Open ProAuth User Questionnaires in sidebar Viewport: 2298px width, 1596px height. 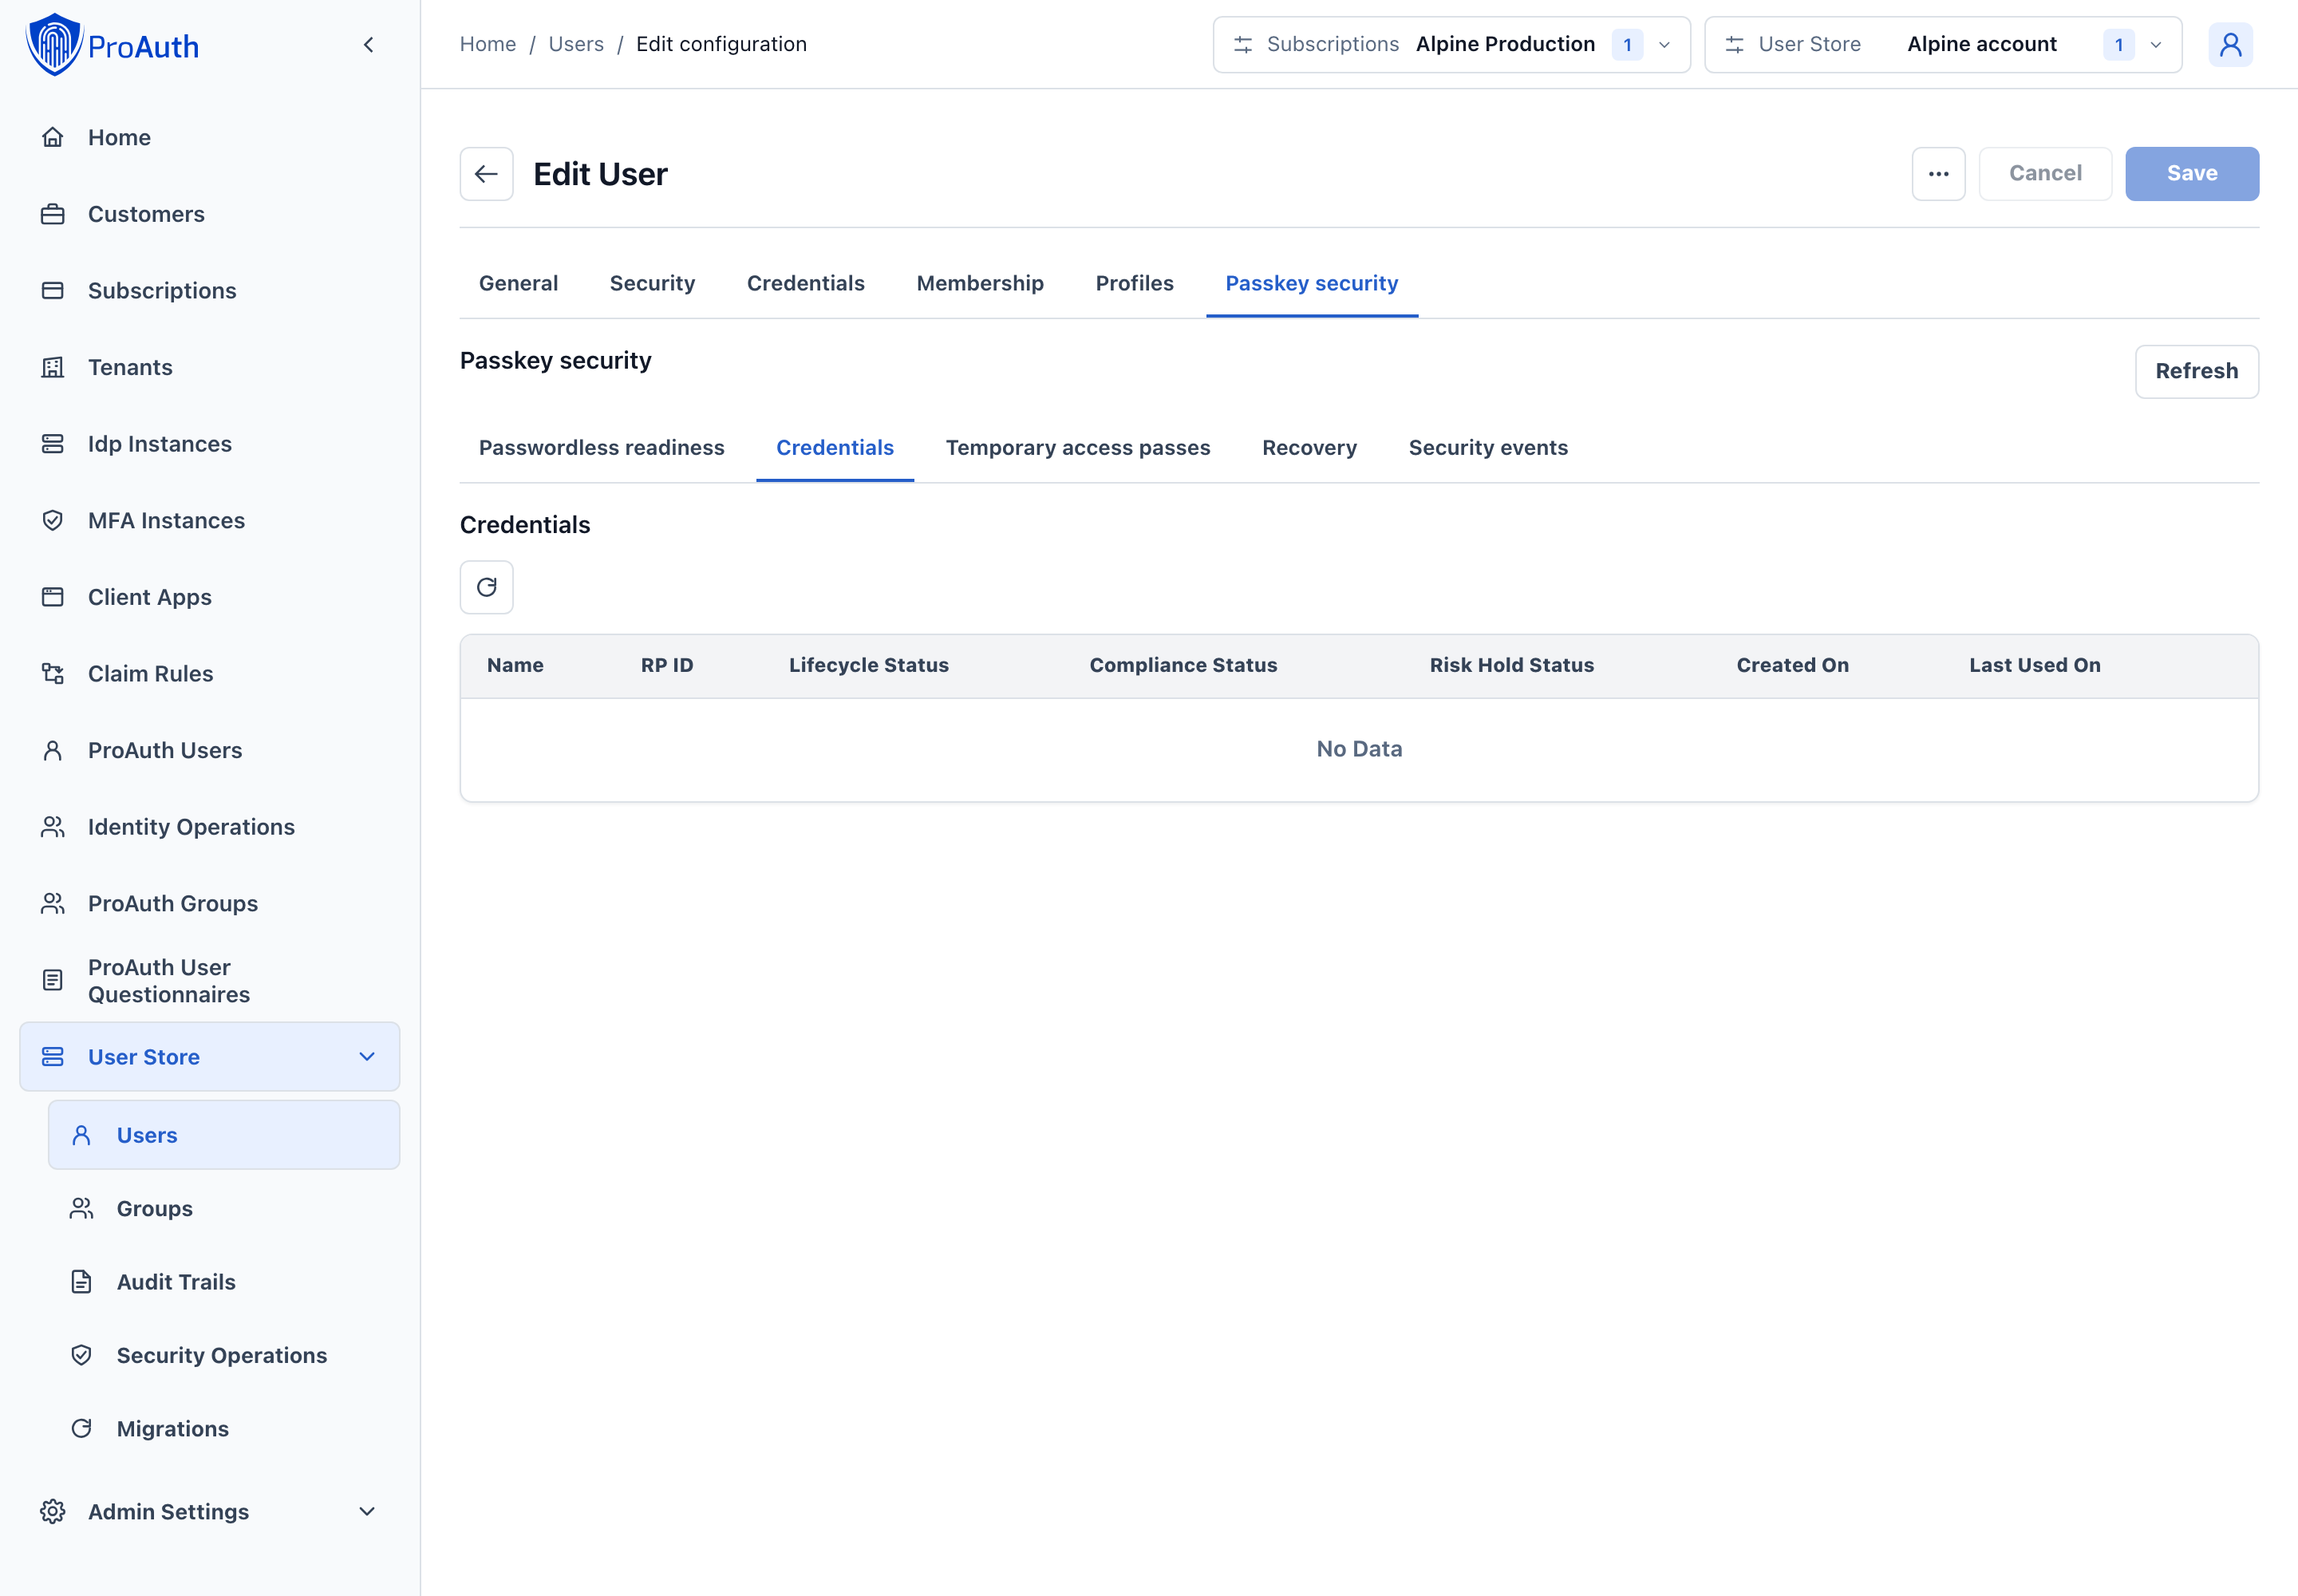[x=210, y=980]
